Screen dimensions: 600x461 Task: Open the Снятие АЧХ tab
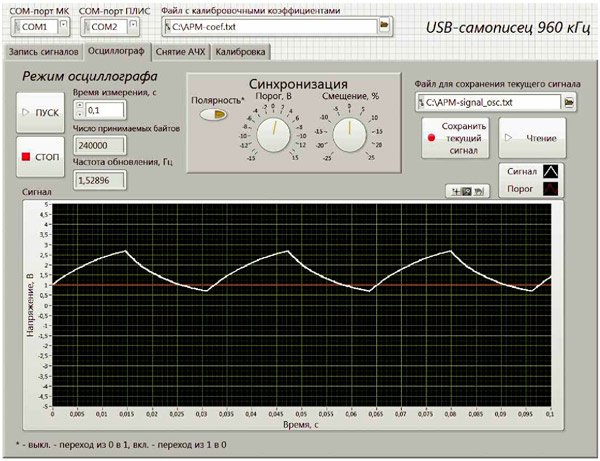(x=181, y=49)
